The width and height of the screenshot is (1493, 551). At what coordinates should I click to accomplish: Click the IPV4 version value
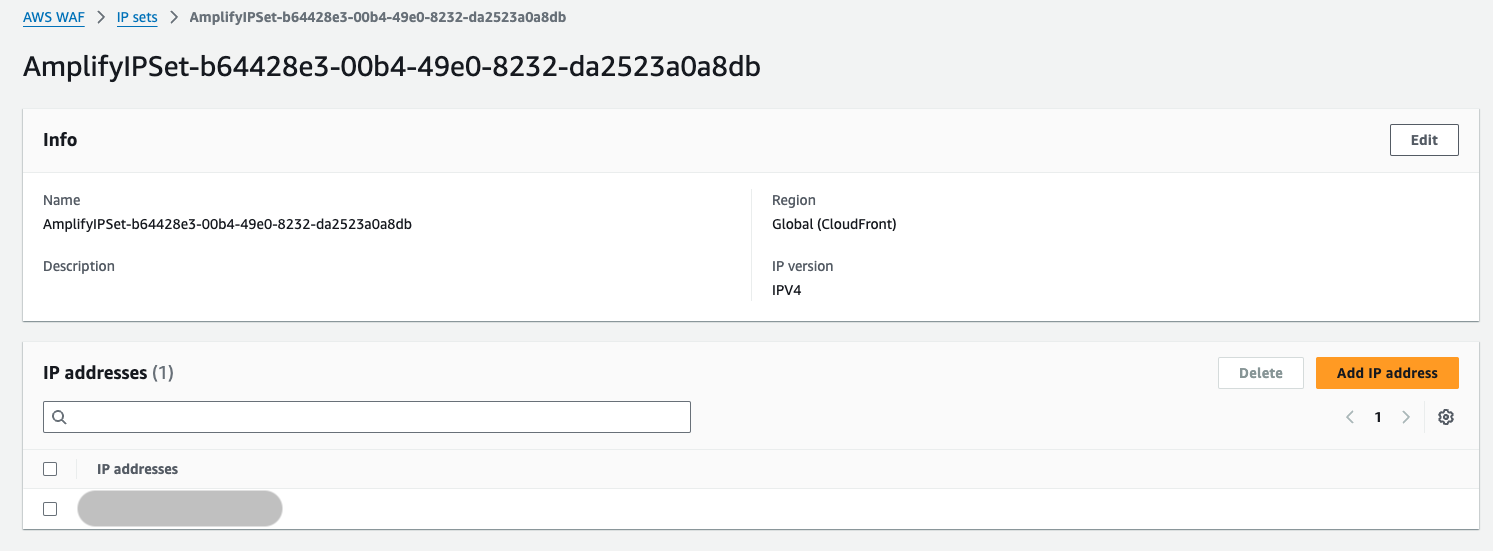tap(787, 291)
